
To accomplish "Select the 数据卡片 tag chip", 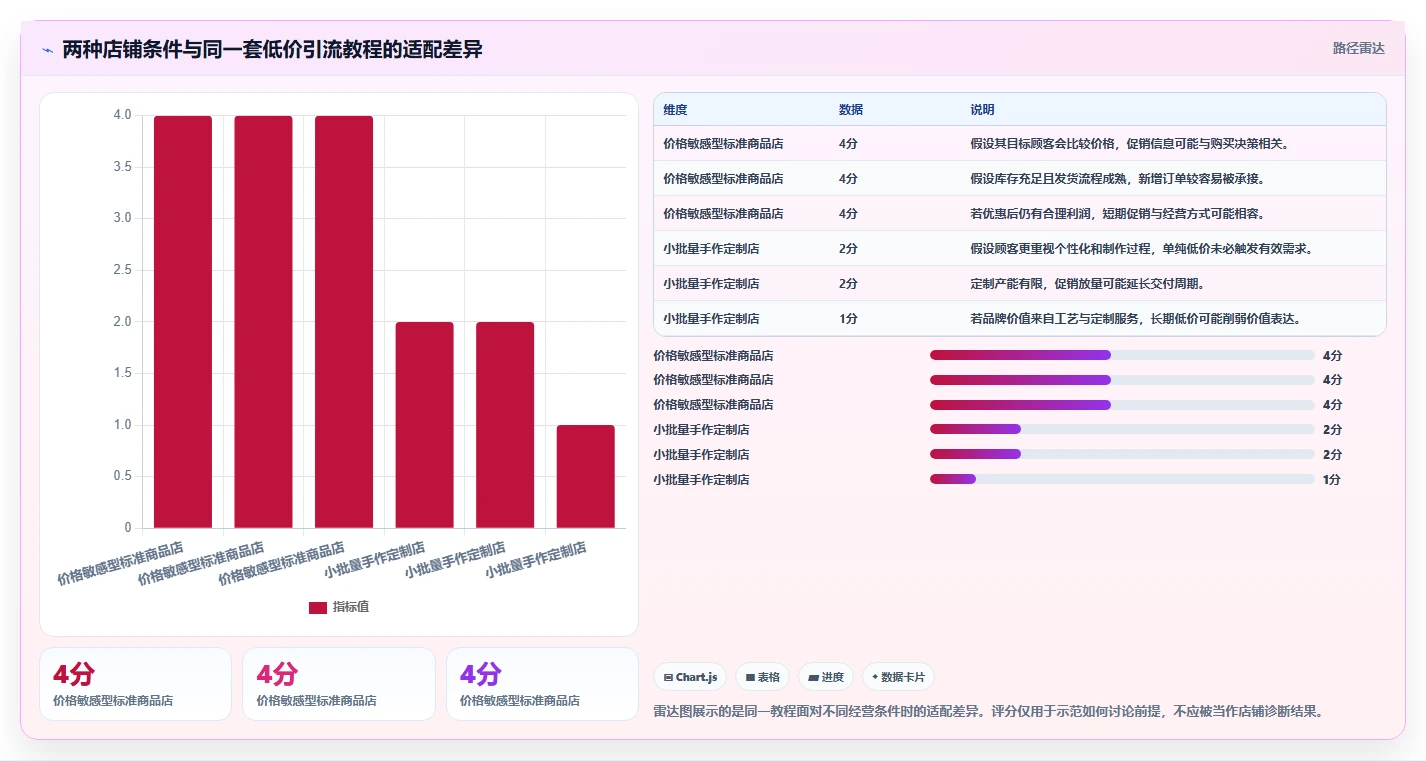I will pyautogui.click(x=898, y=677).
